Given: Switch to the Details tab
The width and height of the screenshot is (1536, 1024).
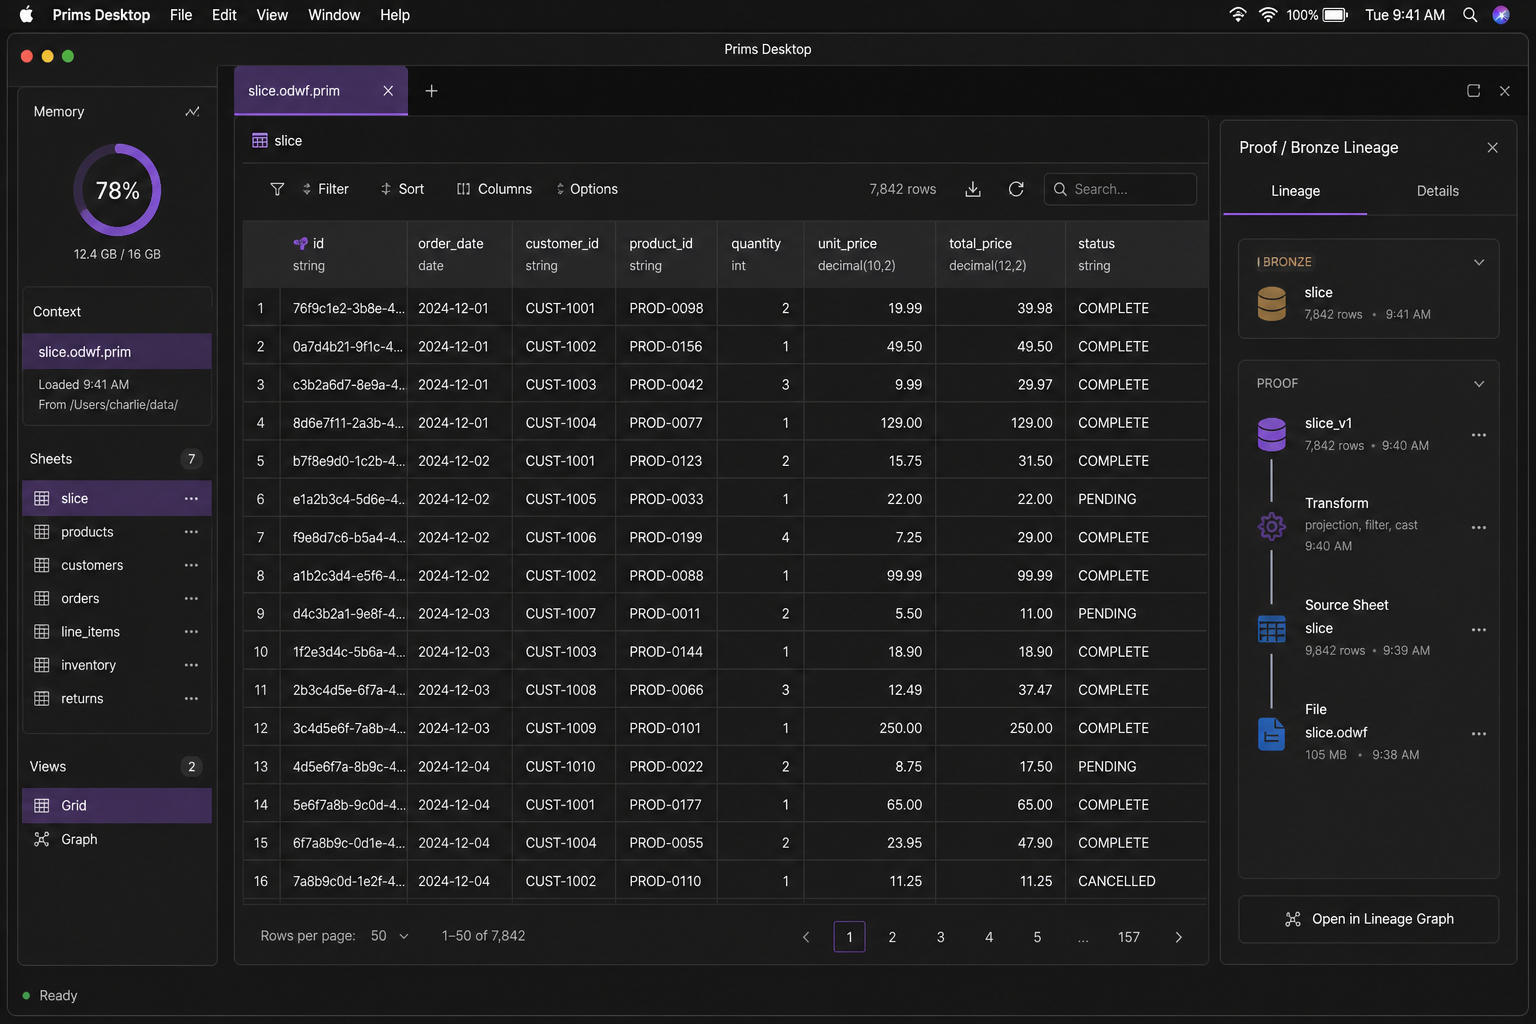Looking at the screenshot, I should (x=1438, y=191).
